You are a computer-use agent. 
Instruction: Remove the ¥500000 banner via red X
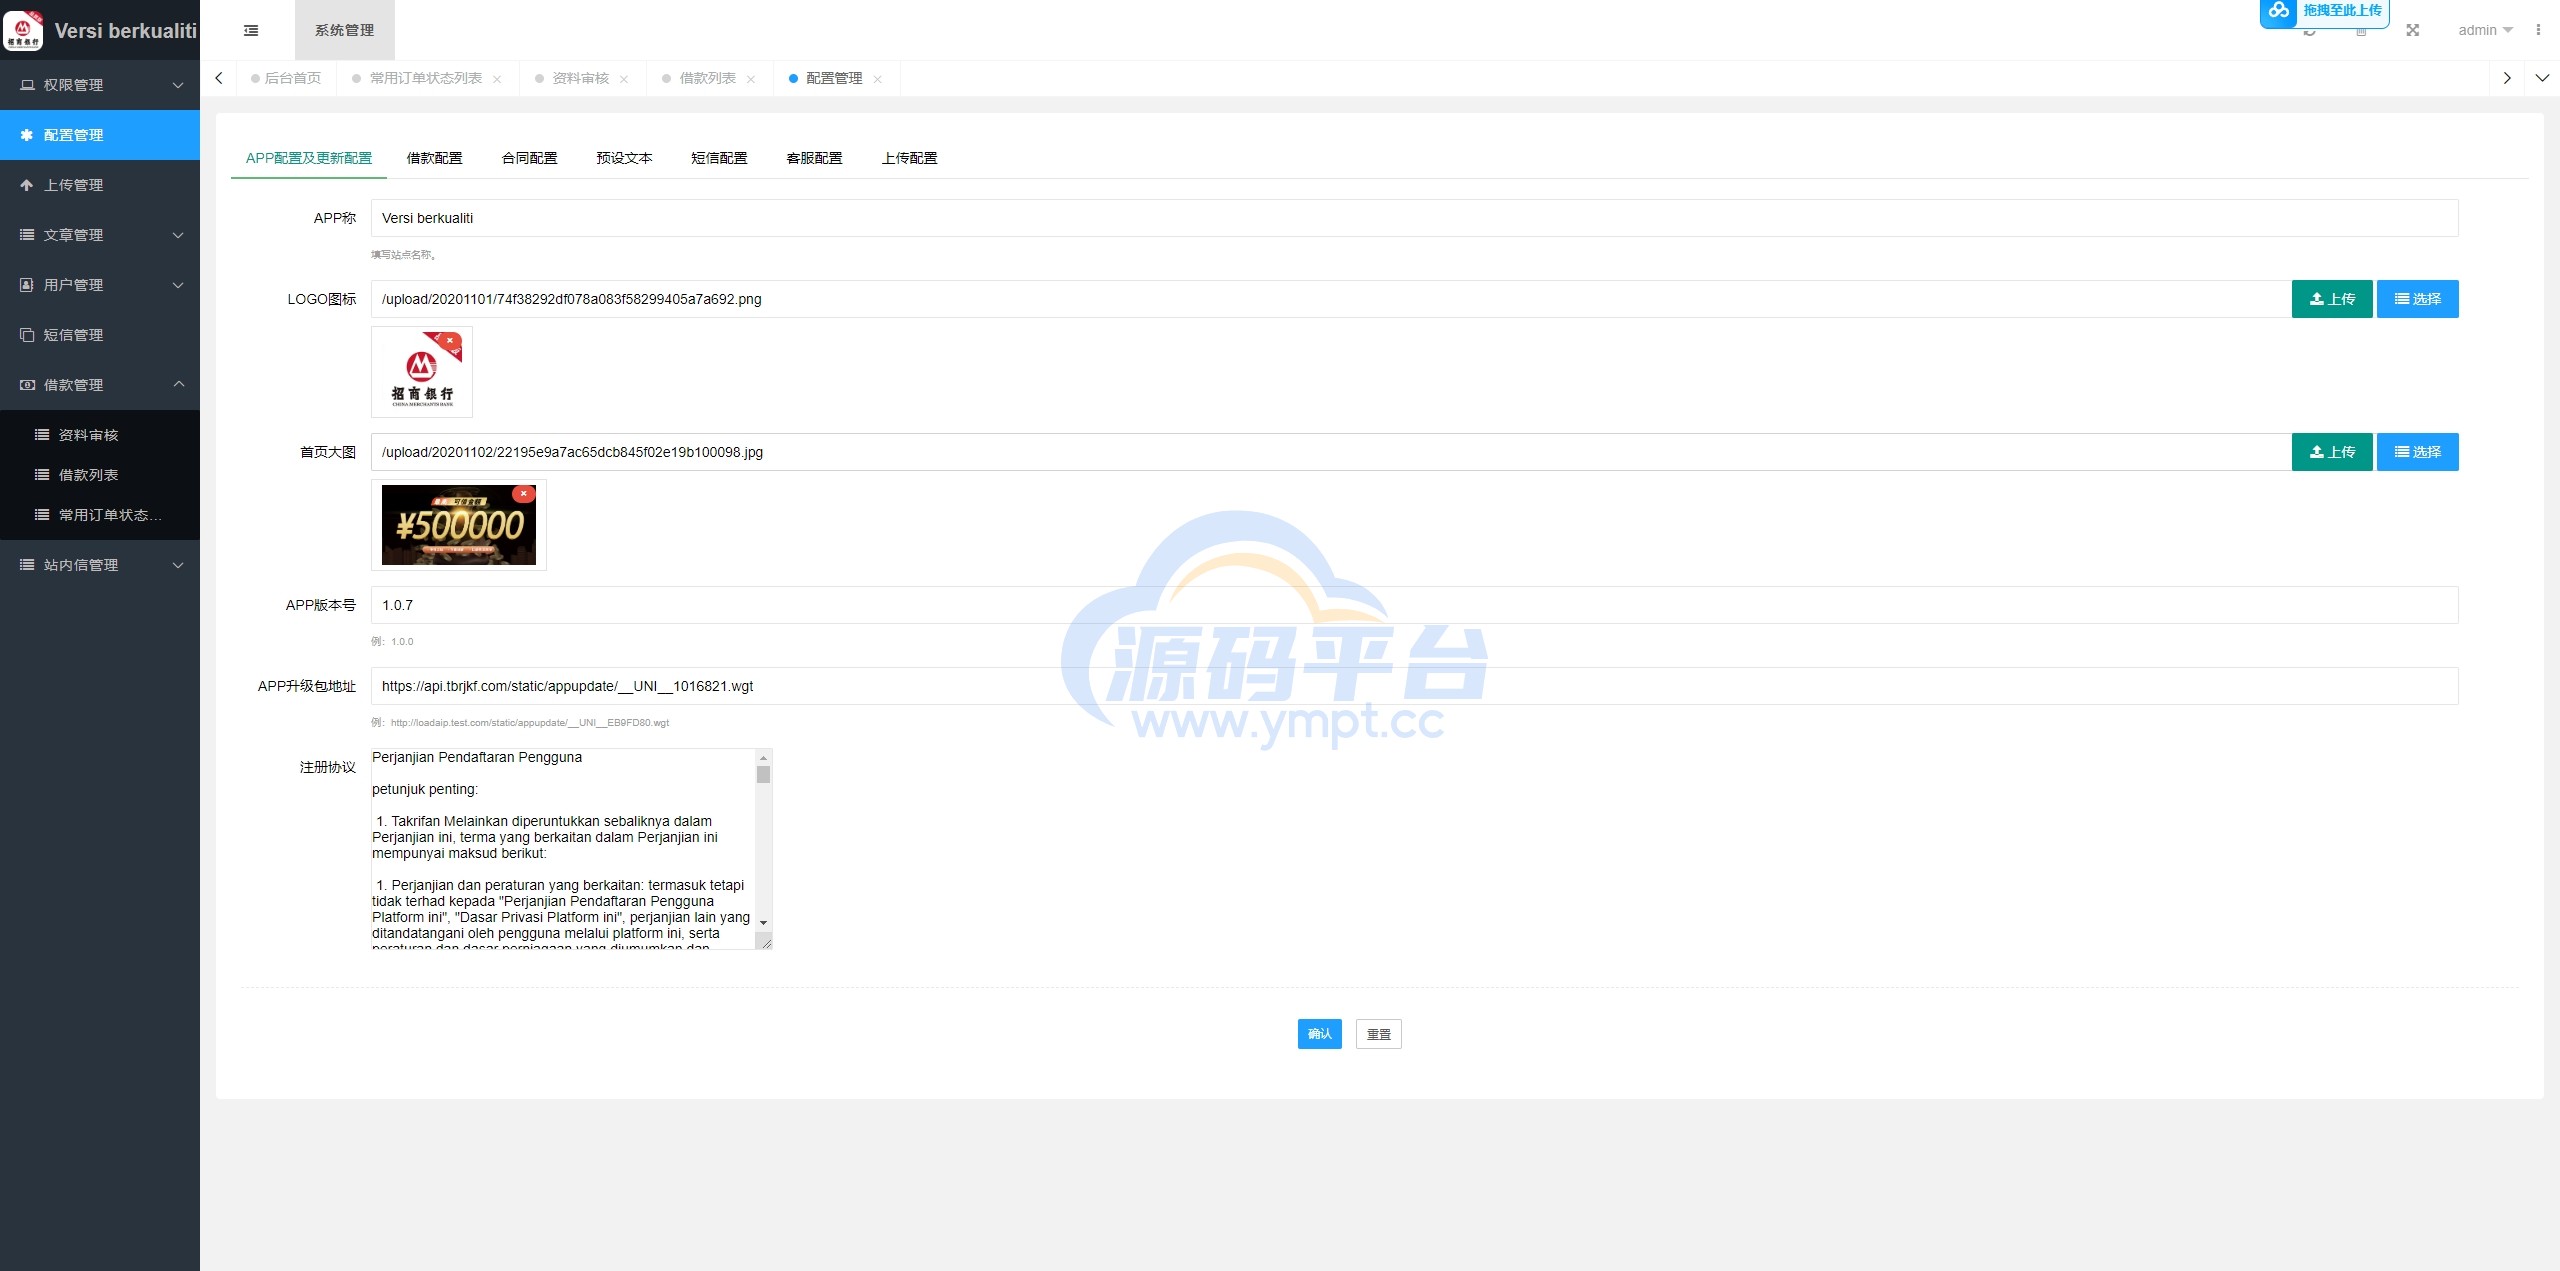pyautogui.click(x=523, y=494)
